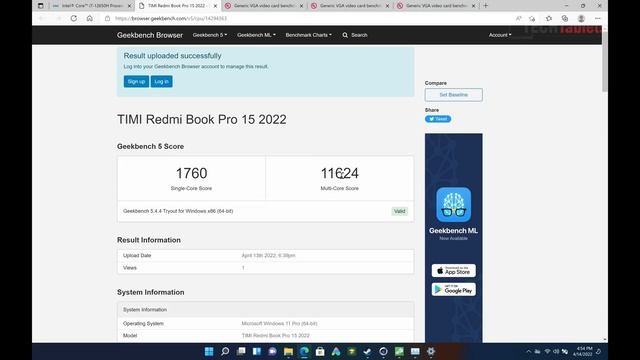Open the taskbar clock and date
Viewport: 640px width, 360px height.
[x=582, y=351]
